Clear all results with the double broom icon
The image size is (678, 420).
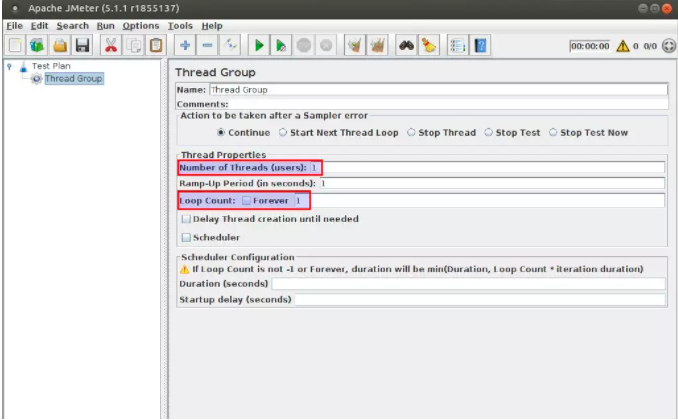pyautogui.click(x=377, y=45)
